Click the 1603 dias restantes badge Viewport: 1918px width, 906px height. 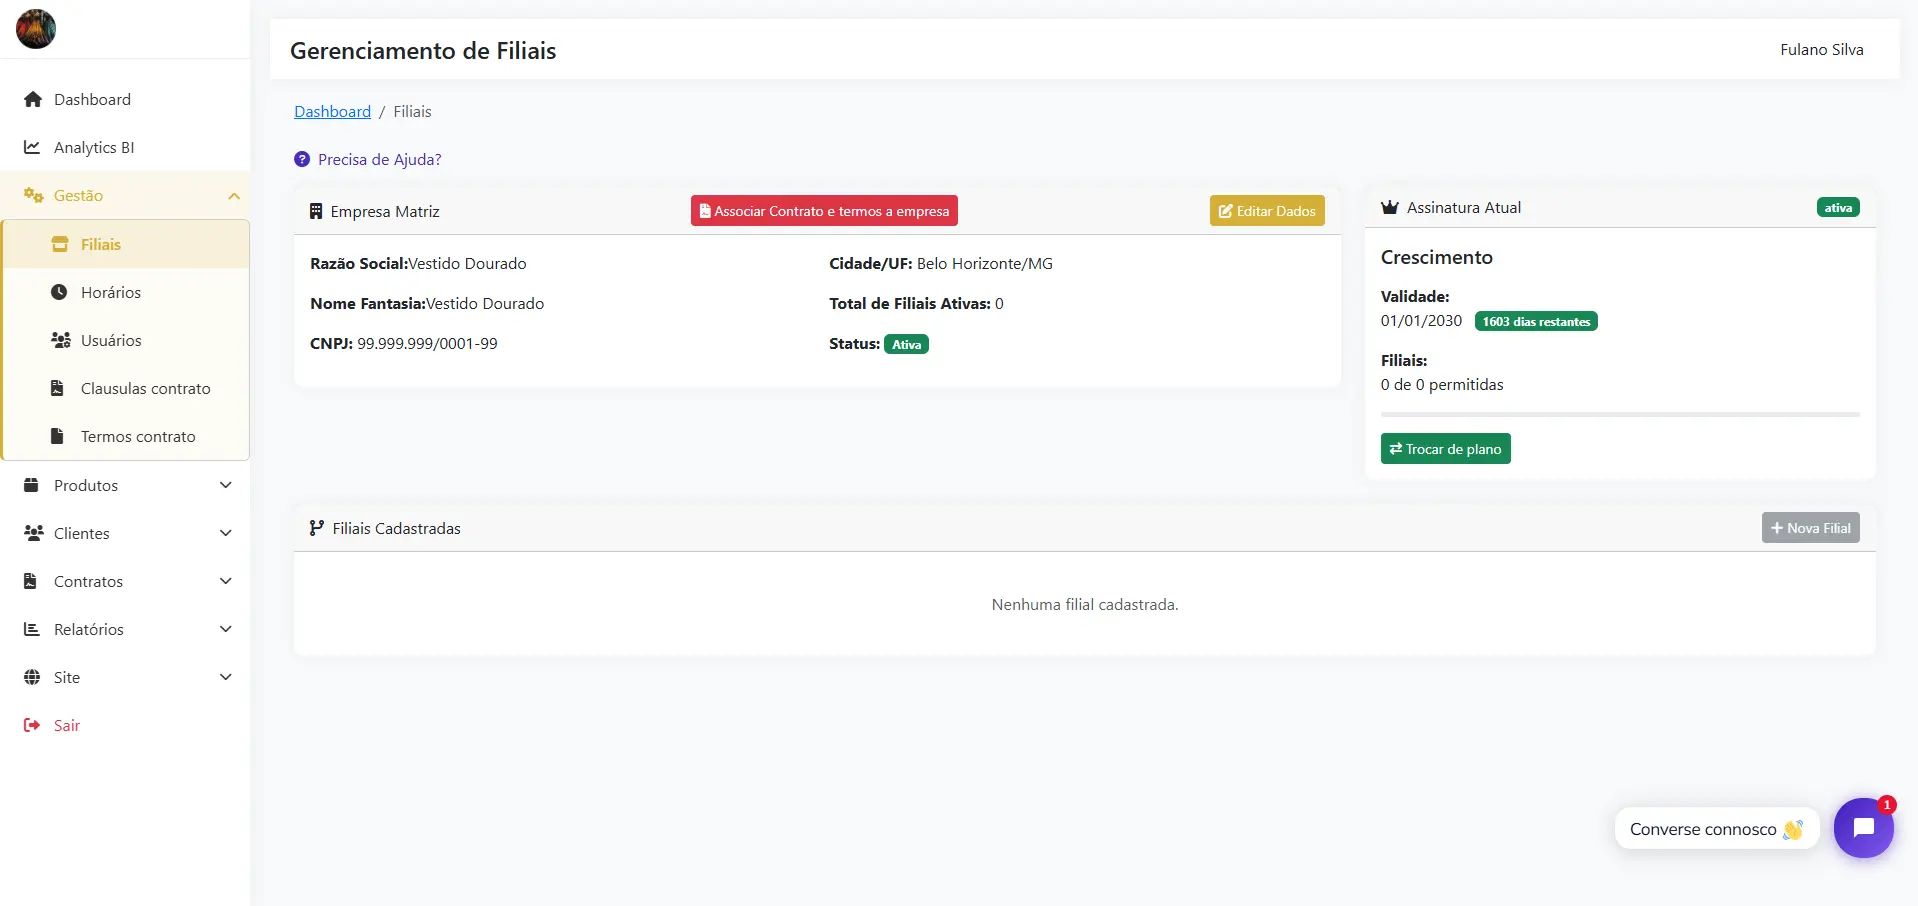(x=1536, y=321)
